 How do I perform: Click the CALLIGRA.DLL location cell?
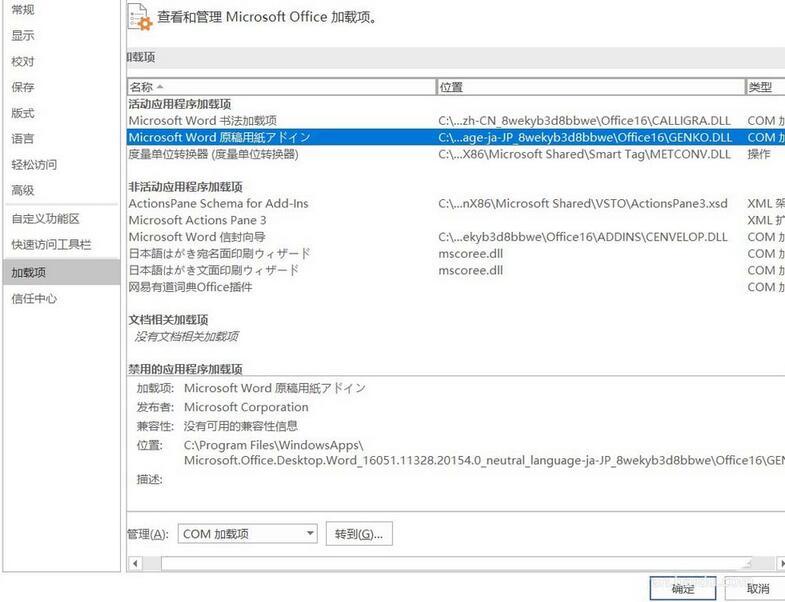click(x=584, y=121)
